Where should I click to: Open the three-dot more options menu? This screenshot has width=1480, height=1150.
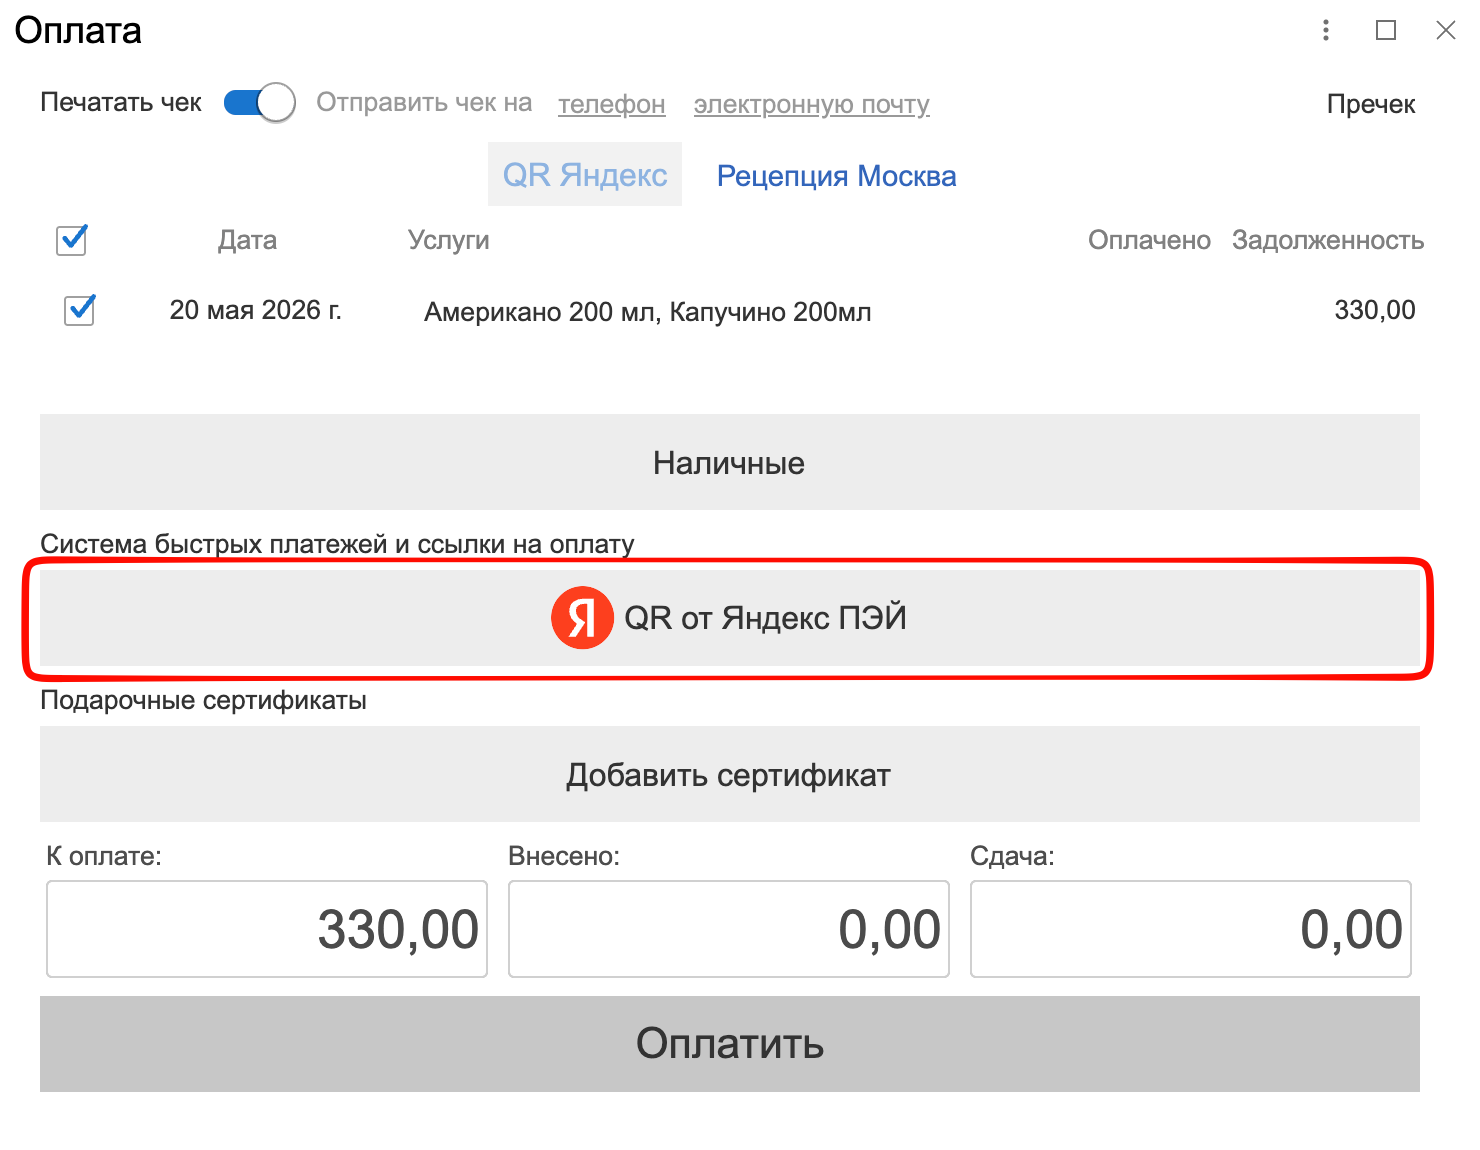(1326, 30)
